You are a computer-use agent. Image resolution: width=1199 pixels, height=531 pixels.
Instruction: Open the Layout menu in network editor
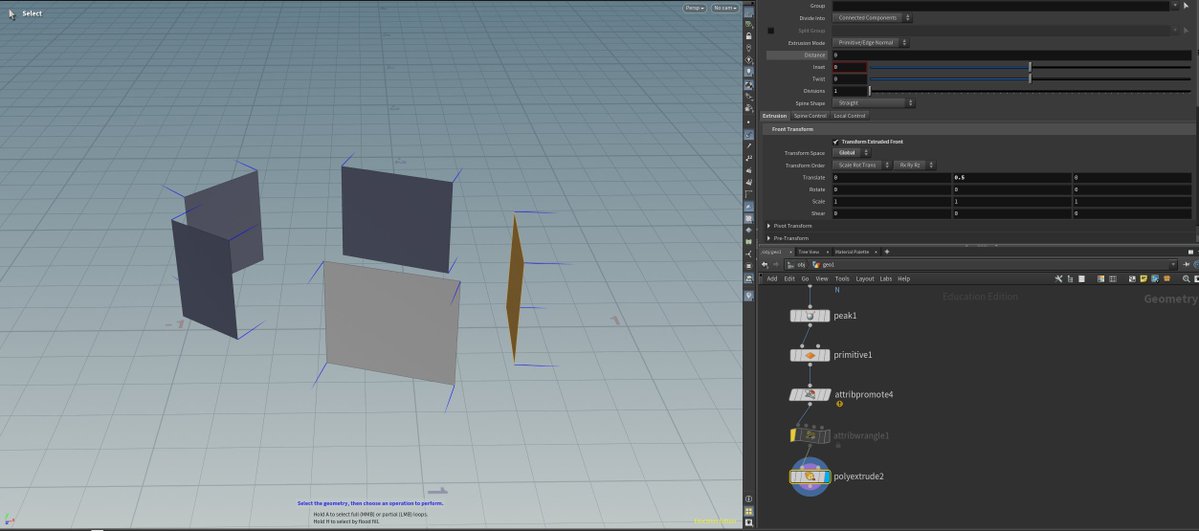pos(865,279)
